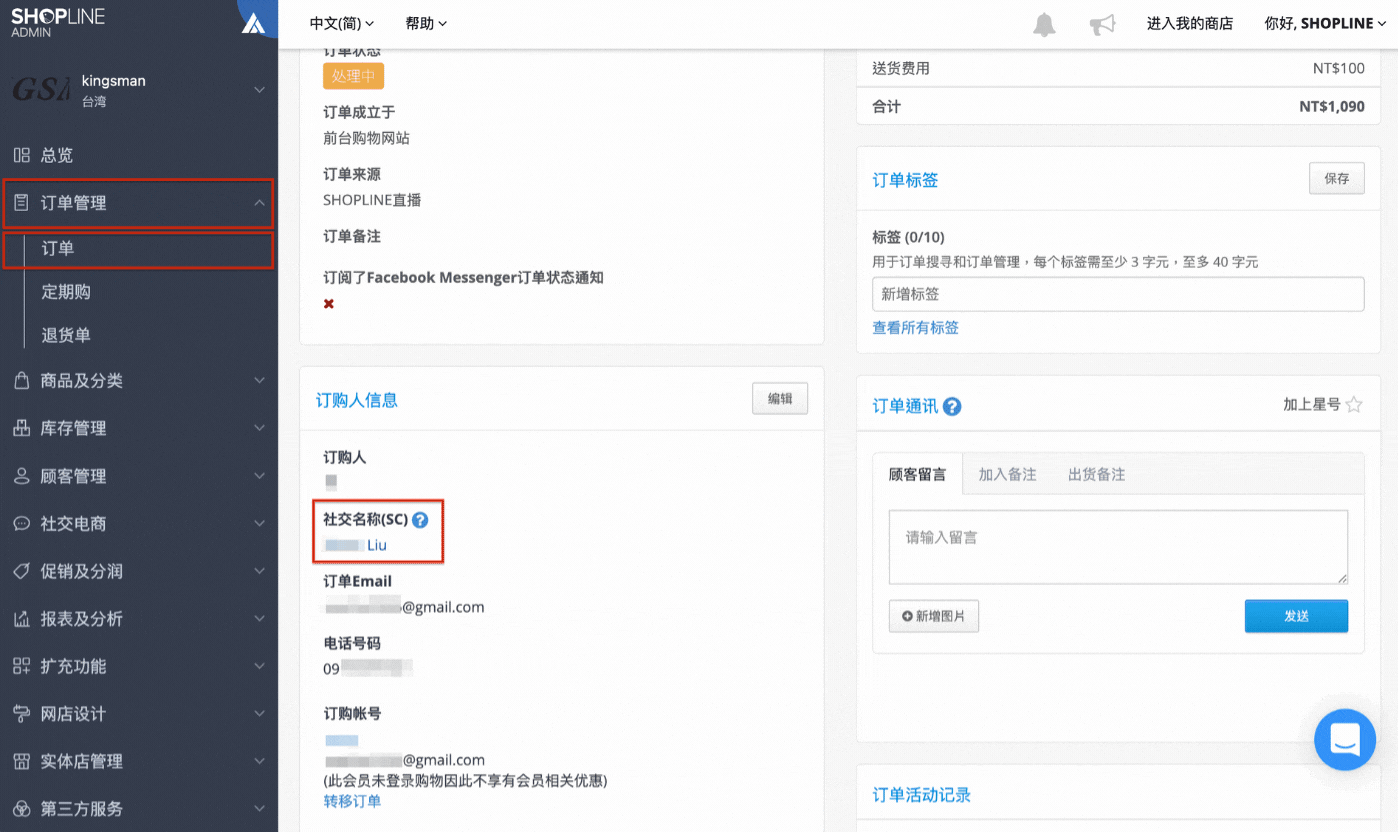Toggle the 加上星号 star
The width and height of the screenshot is (1398, 832).
pyautogui.click(x=1354, y=404)
